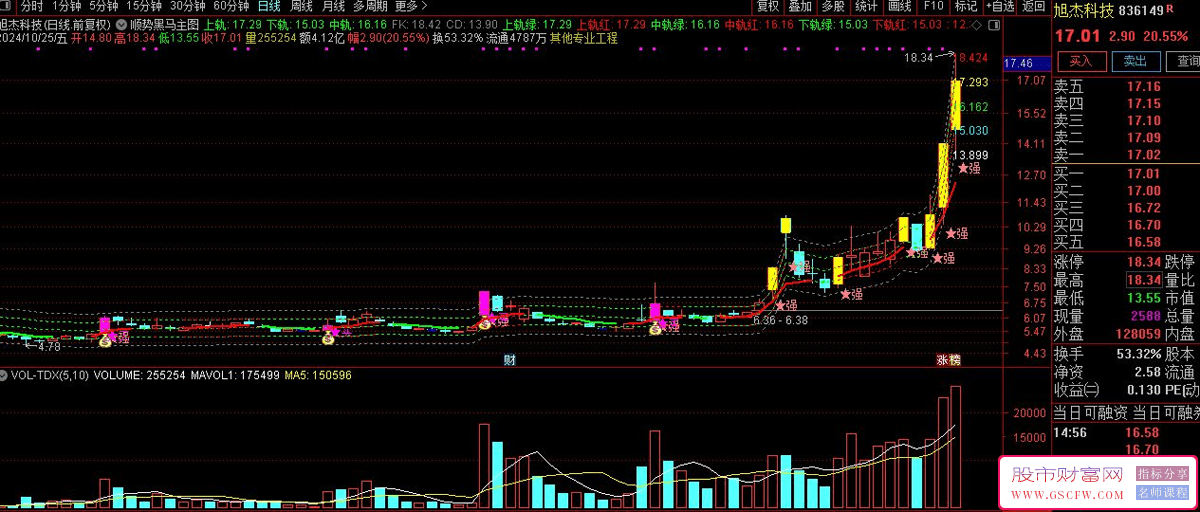Switch to 分时 intraday chart
The height and width of the screenshot is (512, 1200).
[32, 6]
